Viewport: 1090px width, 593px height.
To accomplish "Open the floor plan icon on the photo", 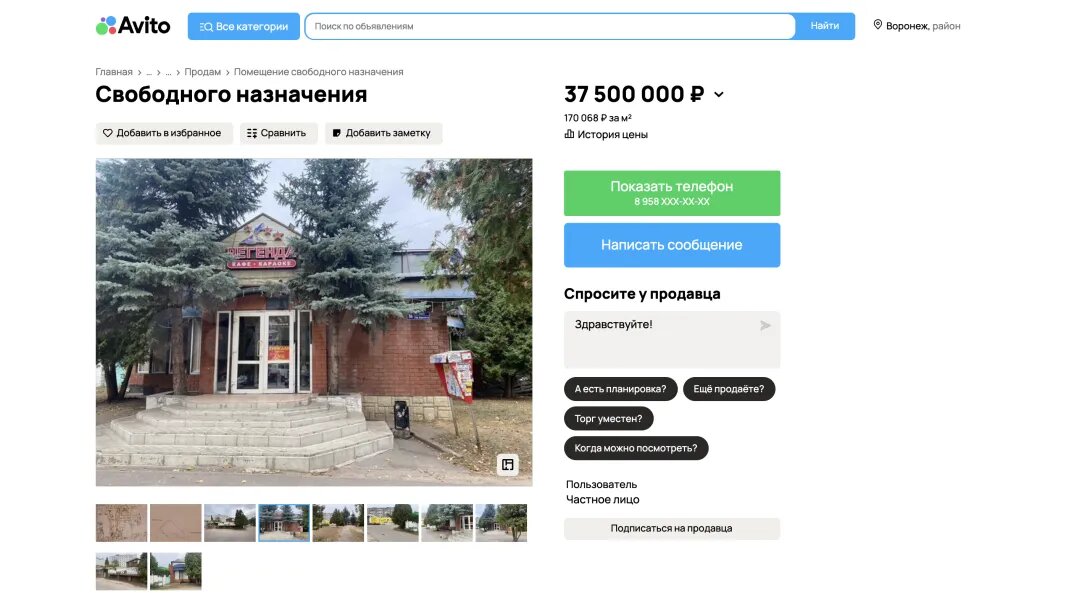I will tap(507, 464).
